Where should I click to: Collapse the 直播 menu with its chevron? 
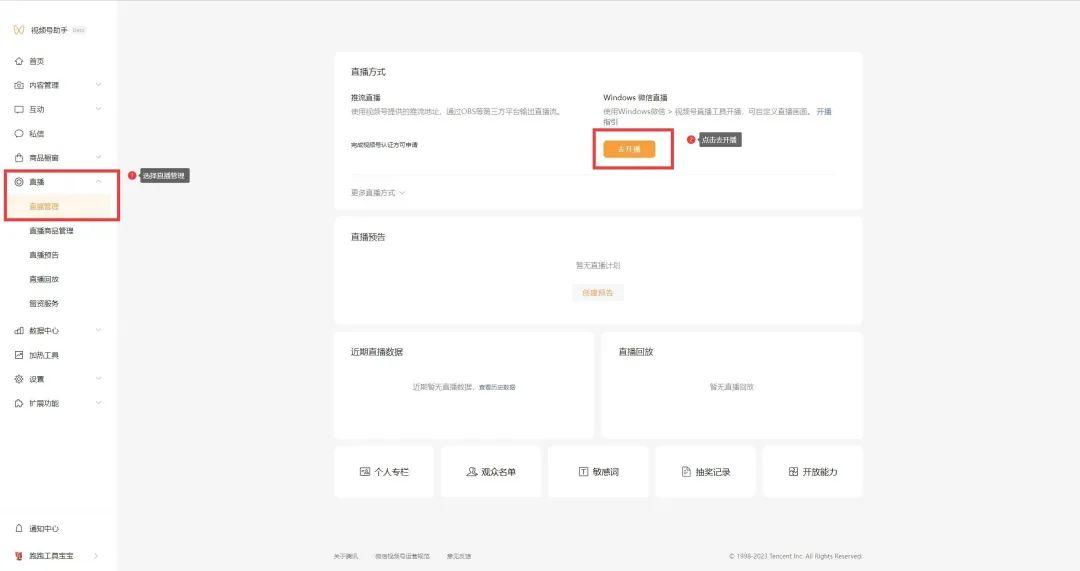click(x=98, y=182)
